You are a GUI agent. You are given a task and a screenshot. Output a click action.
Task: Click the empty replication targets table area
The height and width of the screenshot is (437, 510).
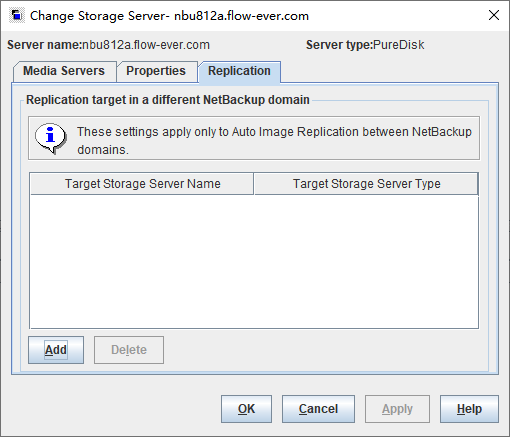pyautogui.click(x=254, y=261)
